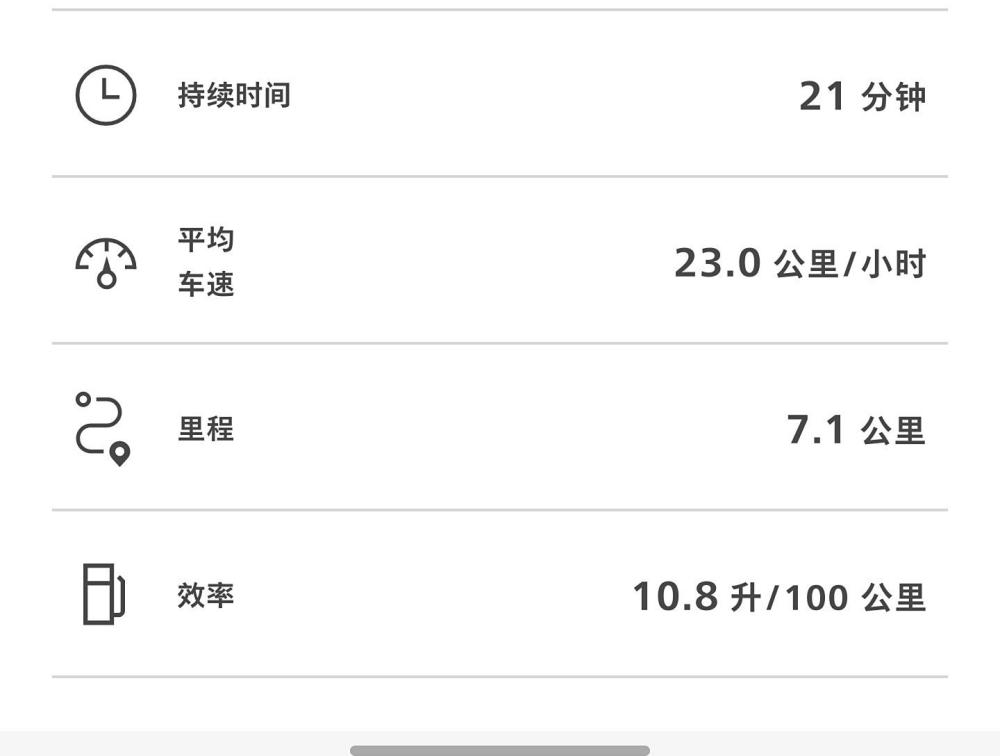This screenshot has height=756, width=1000.
Task: Select the 效率 label
Action: tap(206, 595)
